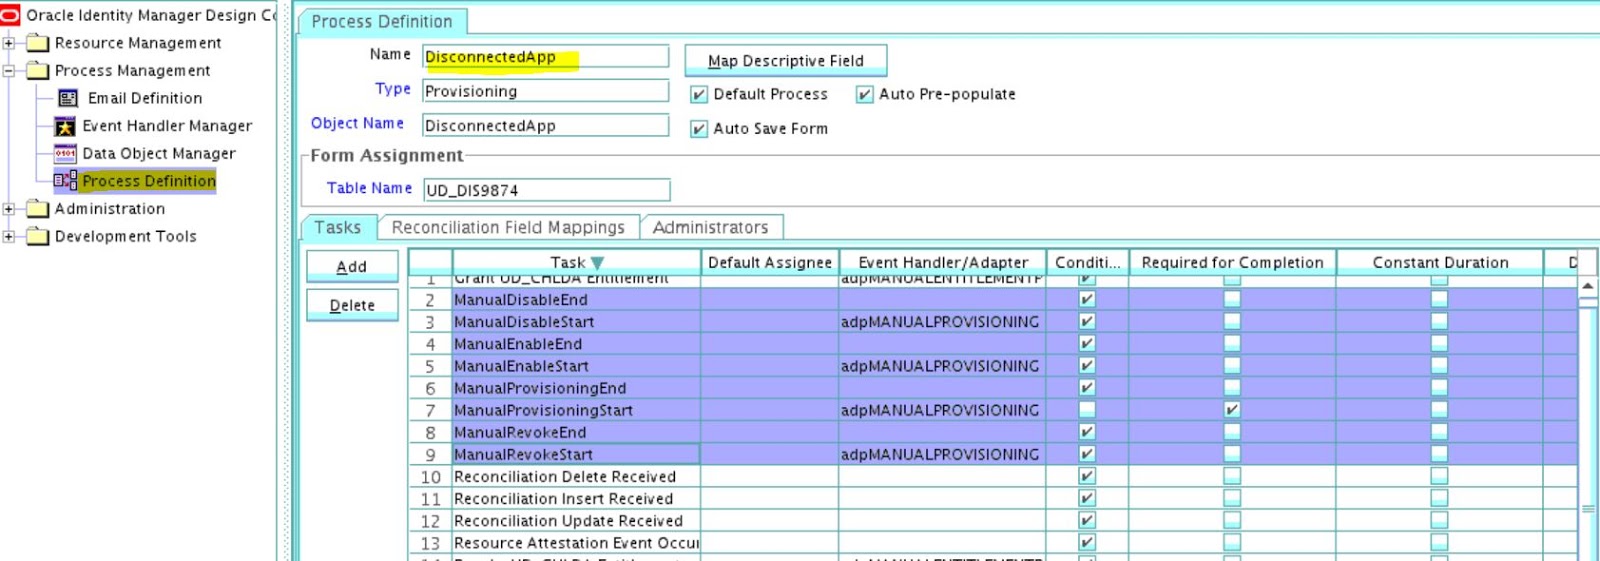Toggle Conditional checkbox for ManualDisableEnd
The height and width of the screenshot is (561, 1600).
1087,299
